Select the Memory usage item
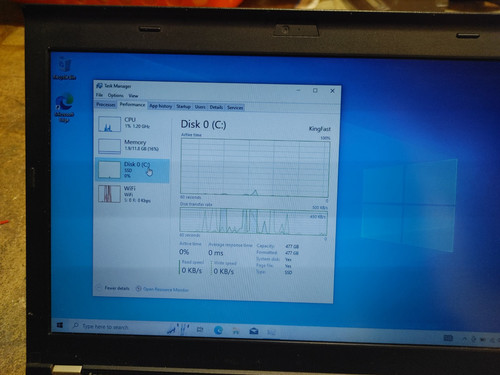Image resolution: width=500 pixels, height=375 pixels. tap(133, 146)
